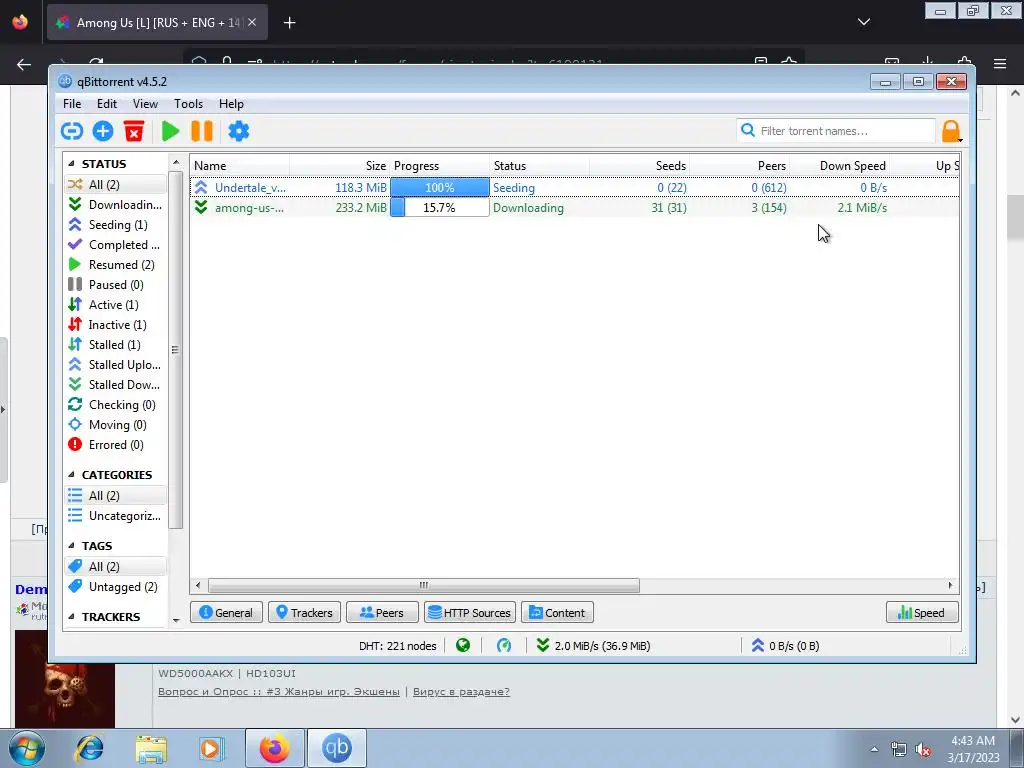
Task: Collapse the CATEGORIES section
Action: [71, 475]
